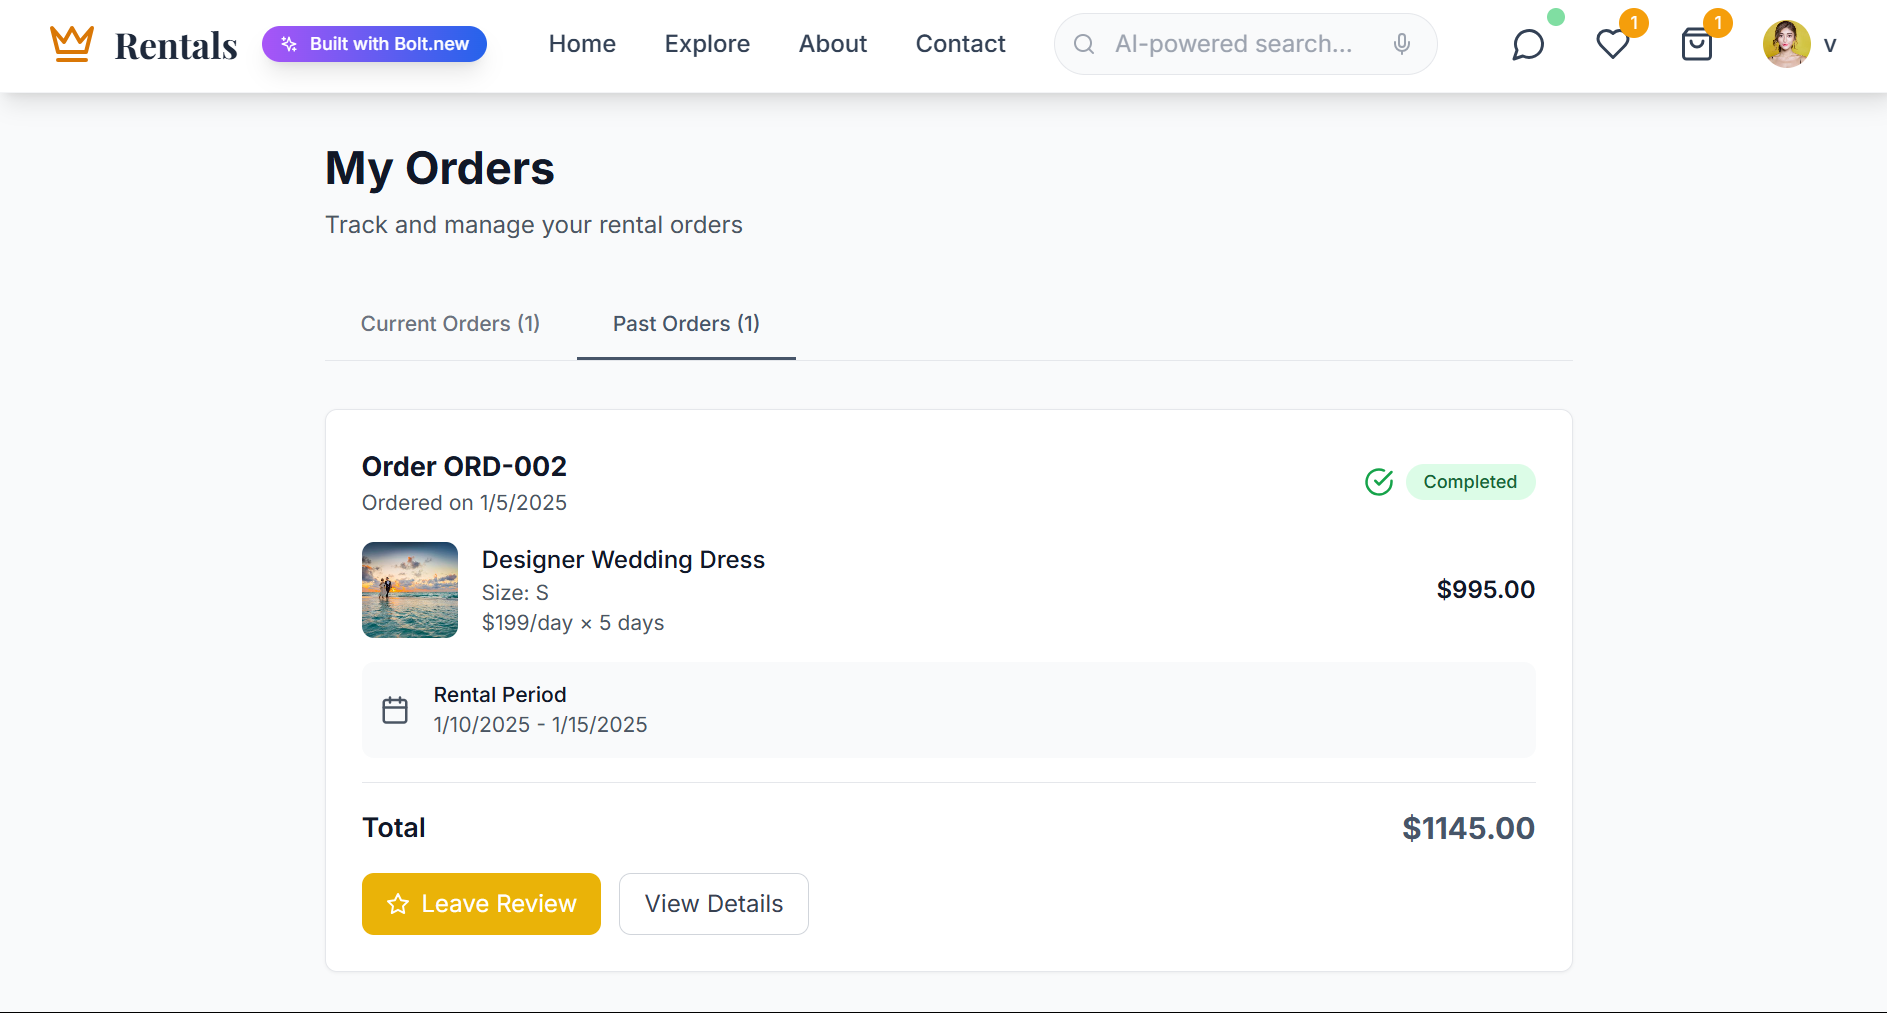Click the Built with Bolt.new badge

tap(374, 44)
